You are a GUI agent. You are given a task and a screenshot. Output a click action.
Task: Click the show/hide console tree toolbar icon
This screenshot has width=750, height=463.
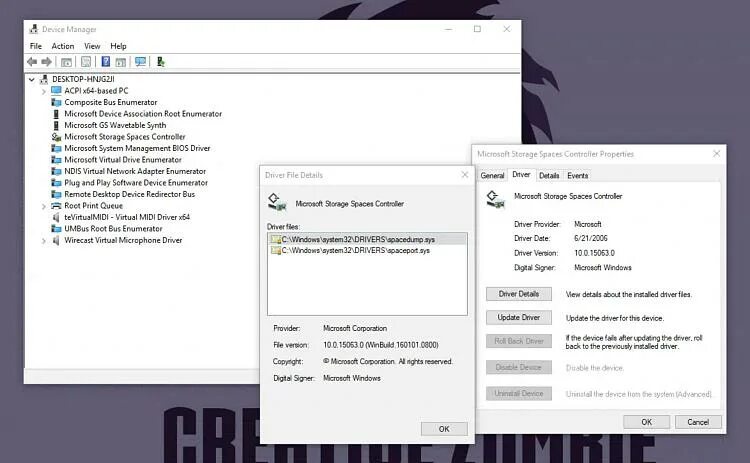pos(66,62)
